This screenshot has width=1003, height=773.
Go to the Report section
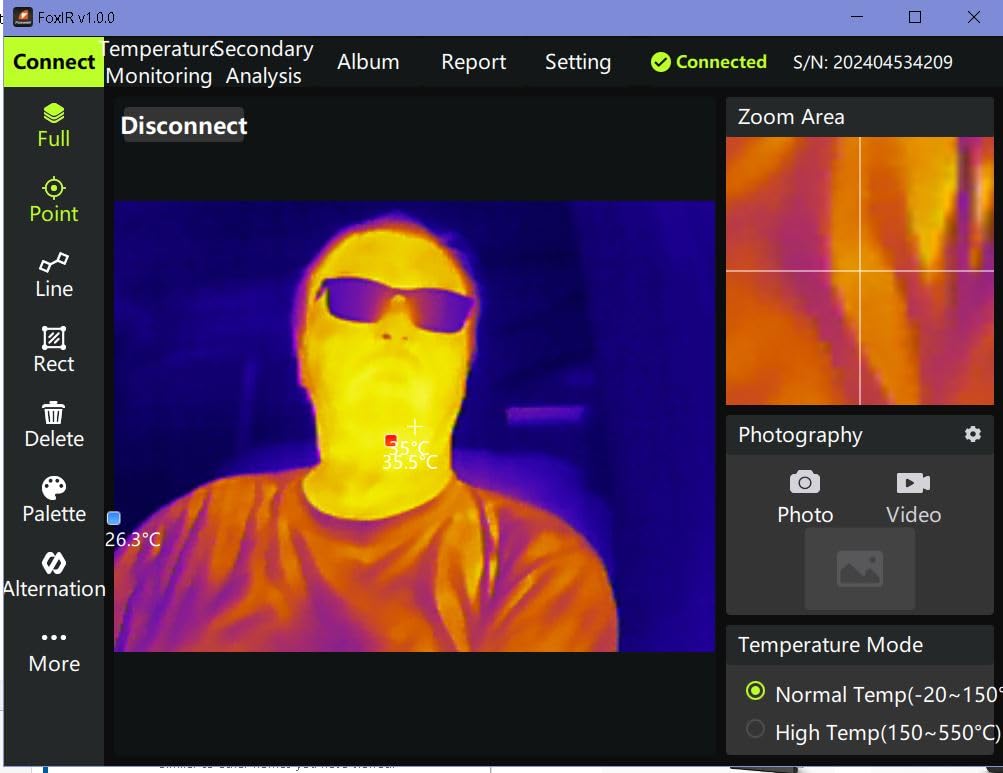point(473,61)
